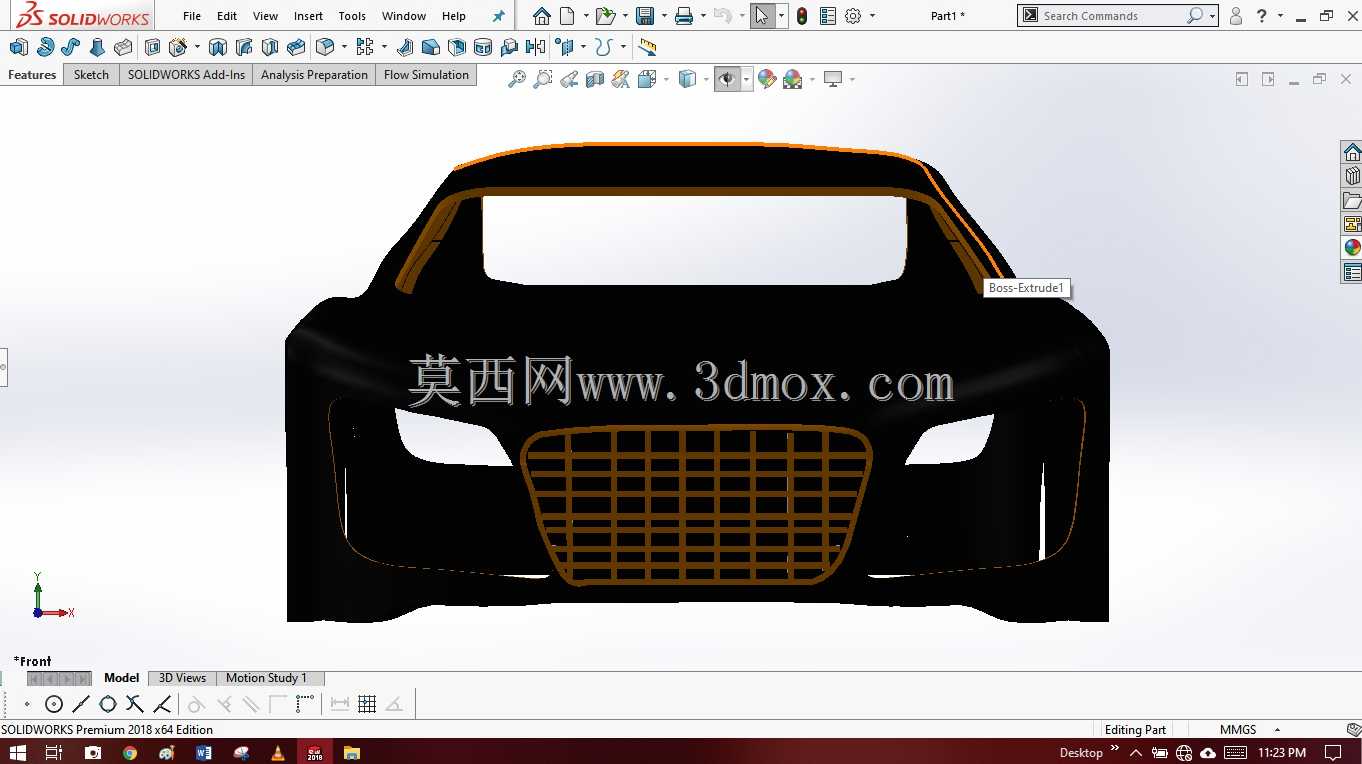The height and width of the screenshot is (764, 1362).
Task: Toggle the point snap icon
Action: point(27,704)
